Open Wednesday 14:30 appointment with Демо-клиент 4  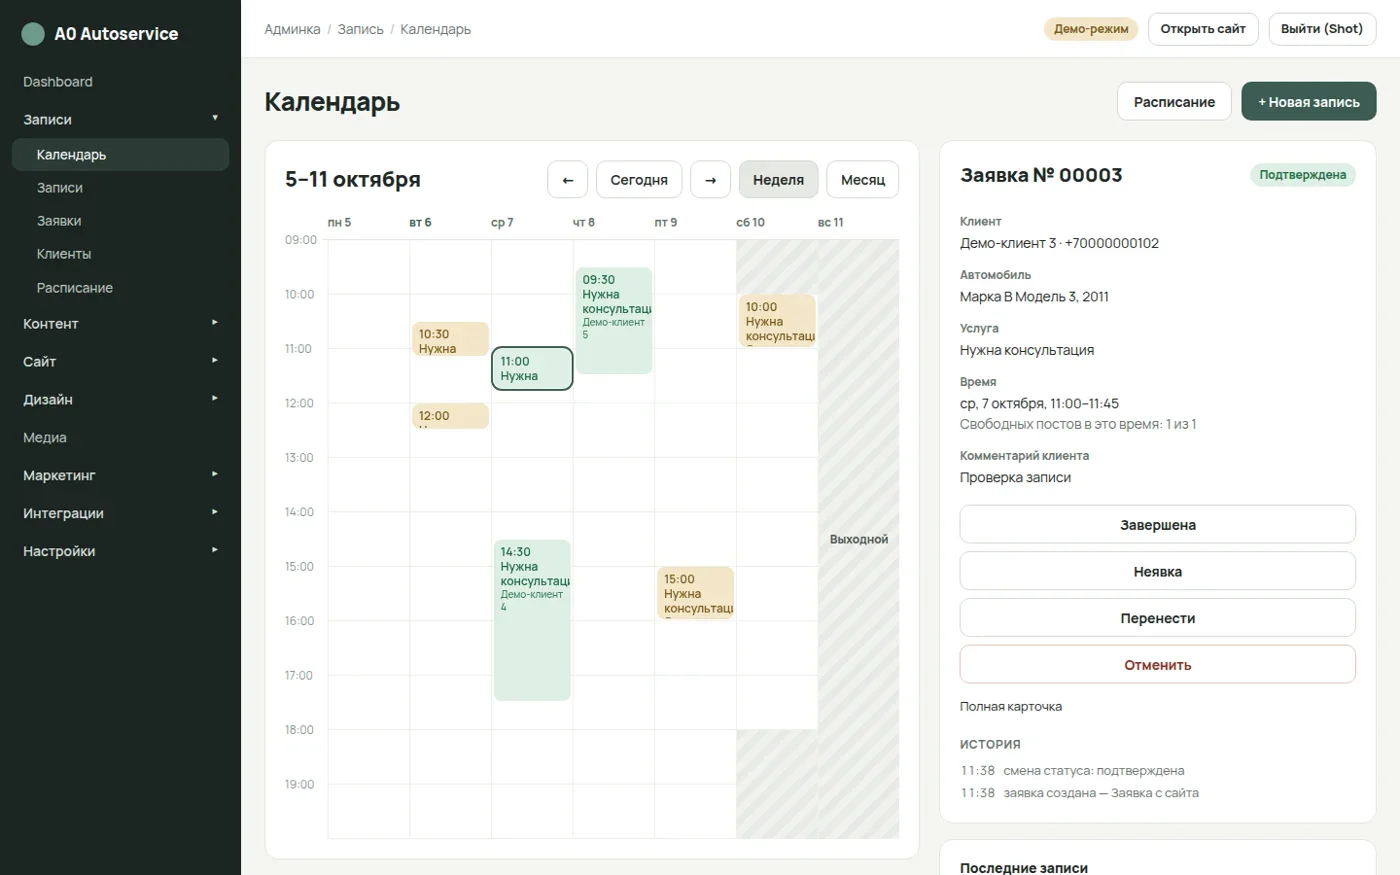click(532, 620)
